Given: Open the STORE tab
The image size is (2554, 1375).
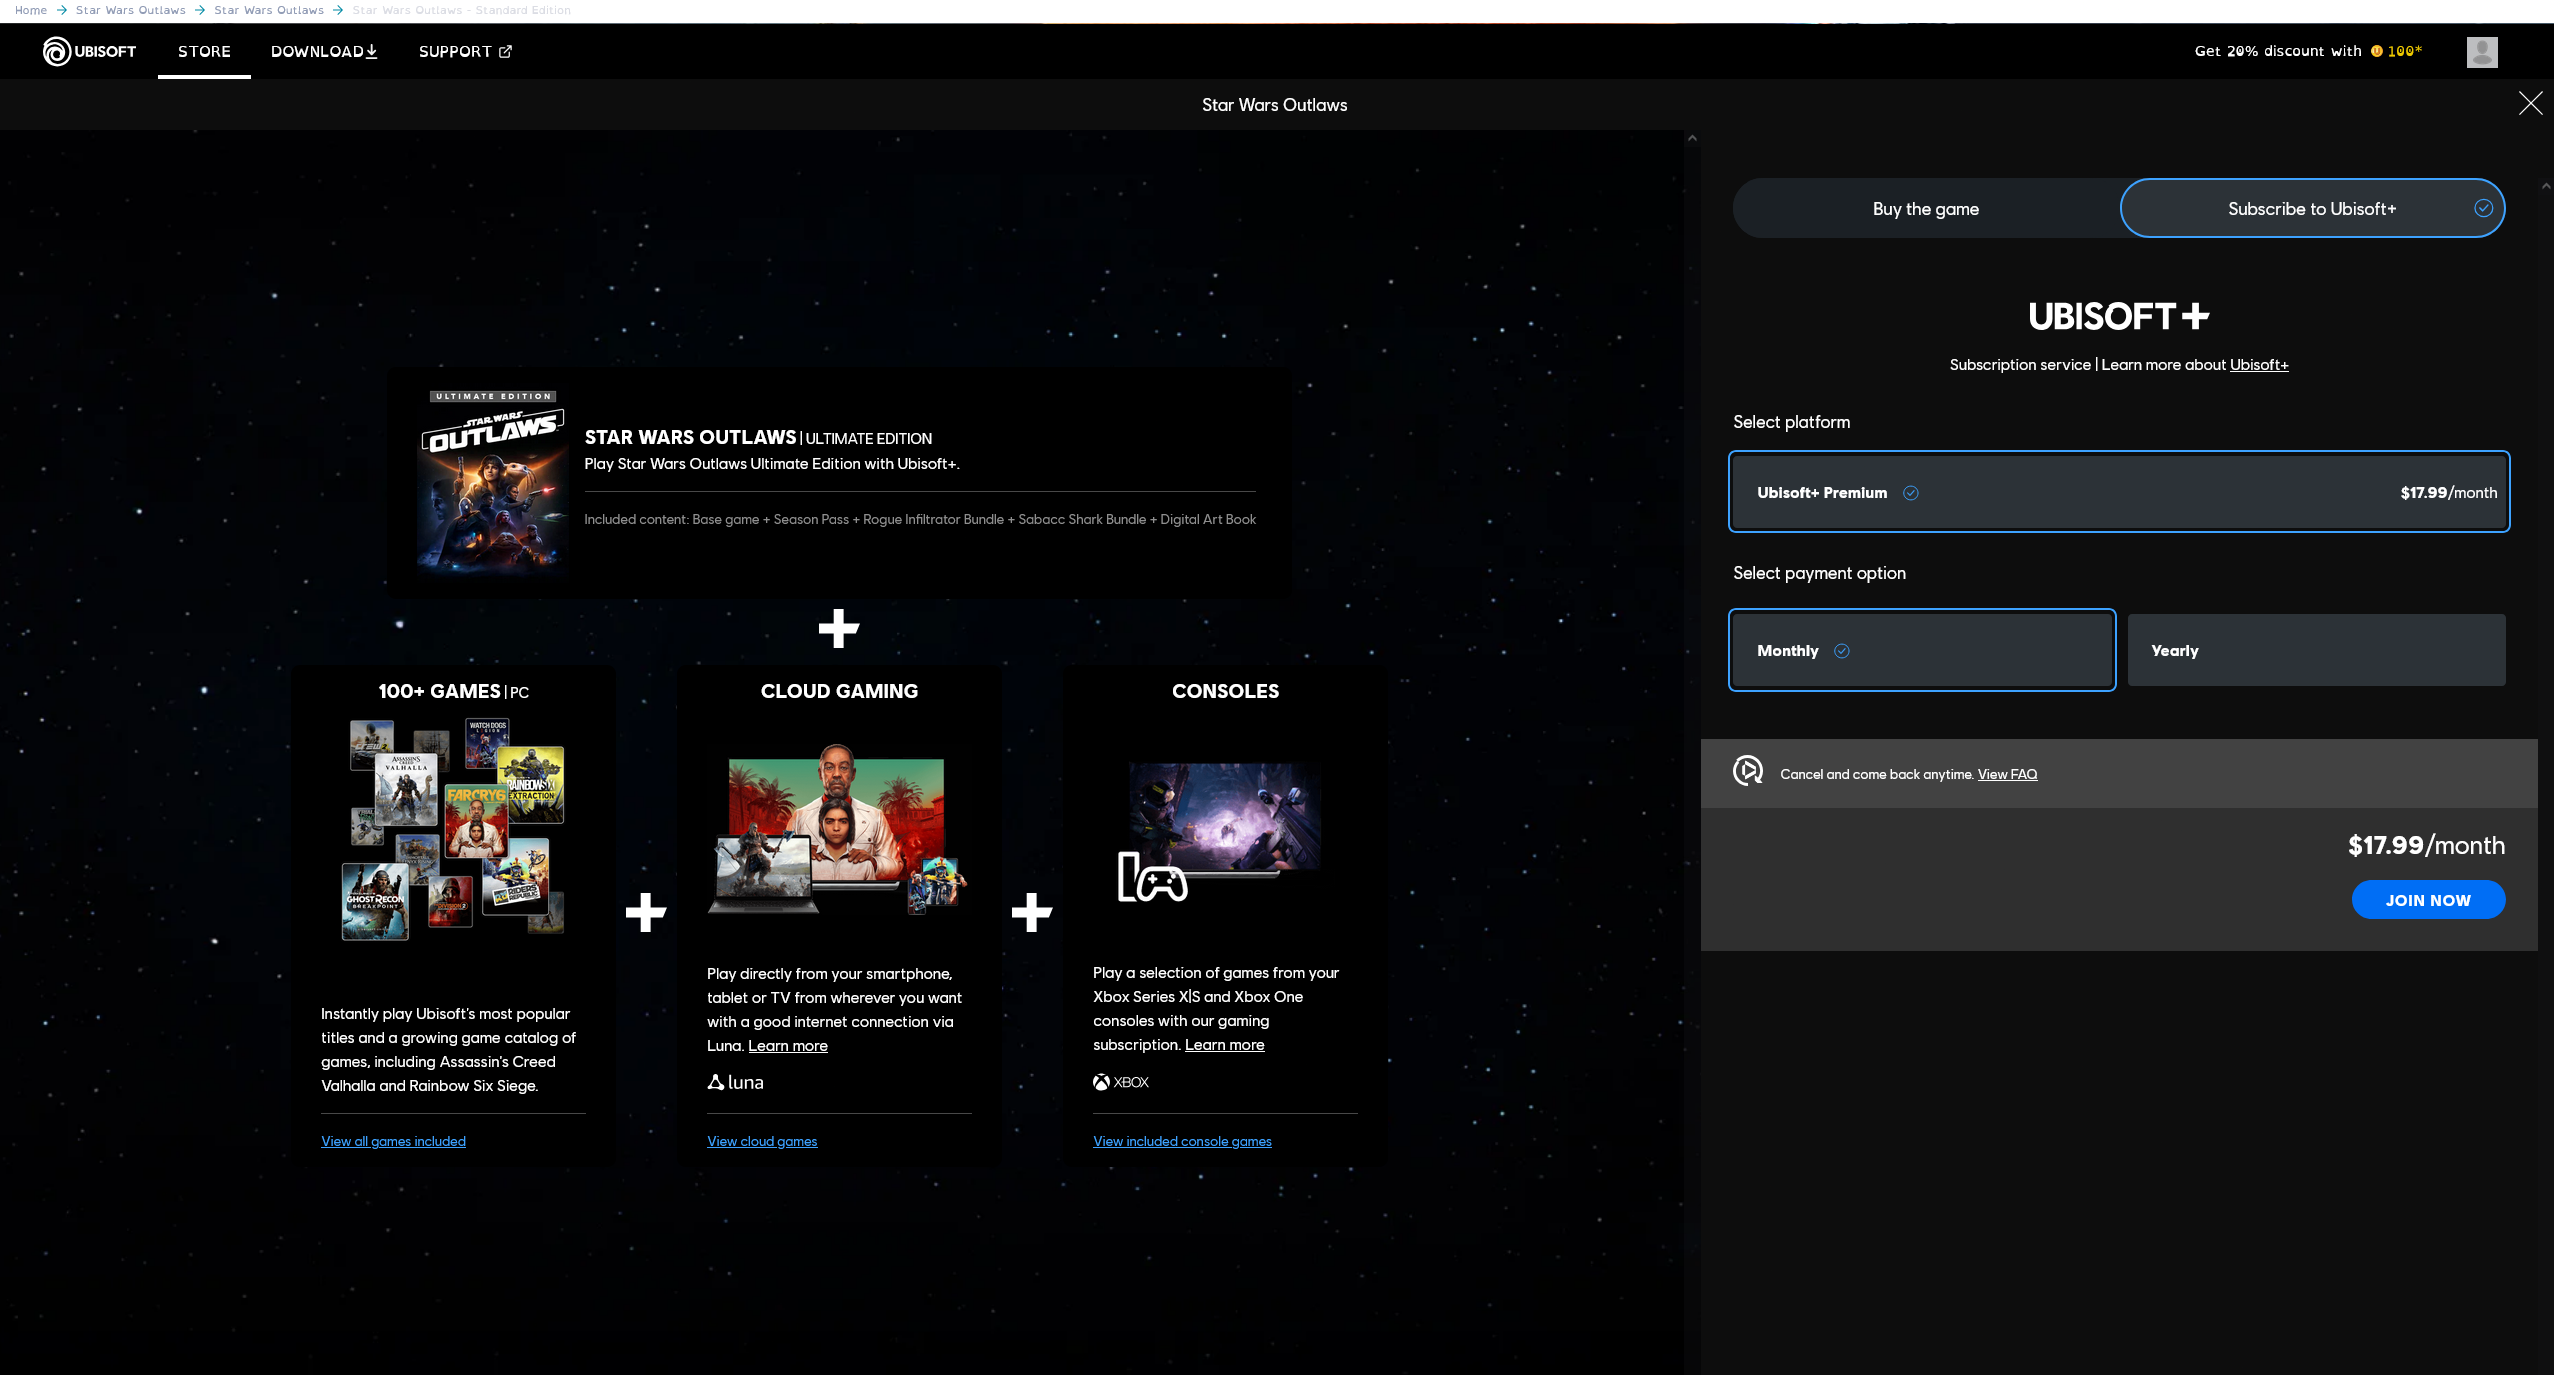Looking at the screenshot, I should pyautogui.click(x=204, y=51).
